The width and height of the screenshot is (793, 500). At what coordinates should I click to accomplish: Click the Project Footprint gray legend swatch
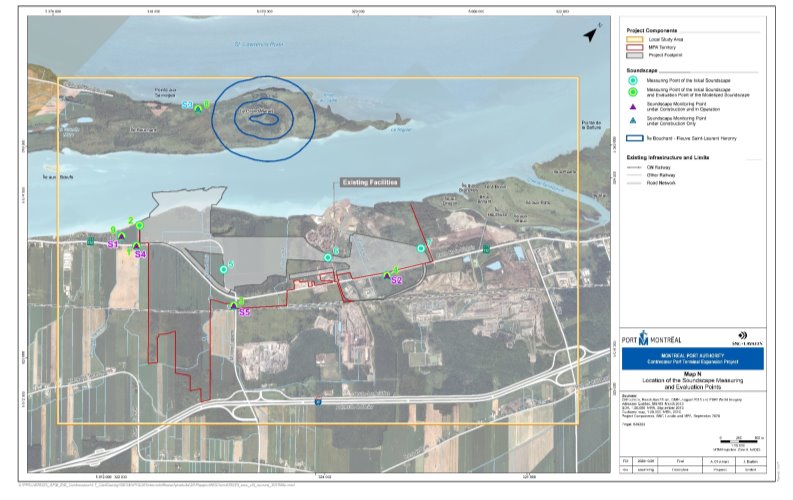point(635,55)
